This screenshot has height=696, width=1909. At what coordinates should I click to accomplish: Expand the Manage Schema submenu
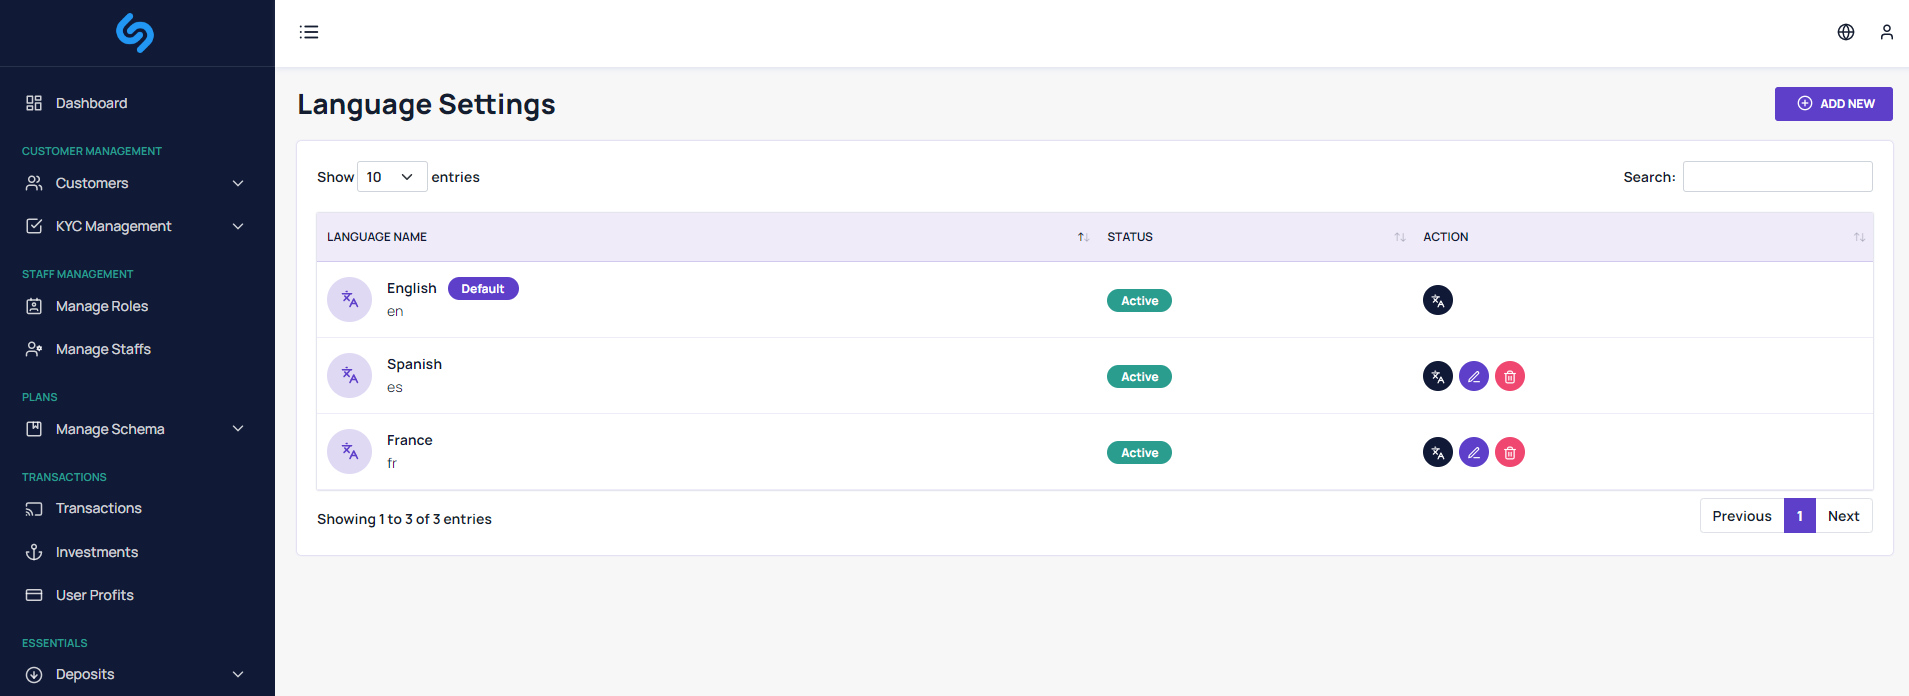pos(136,429)
